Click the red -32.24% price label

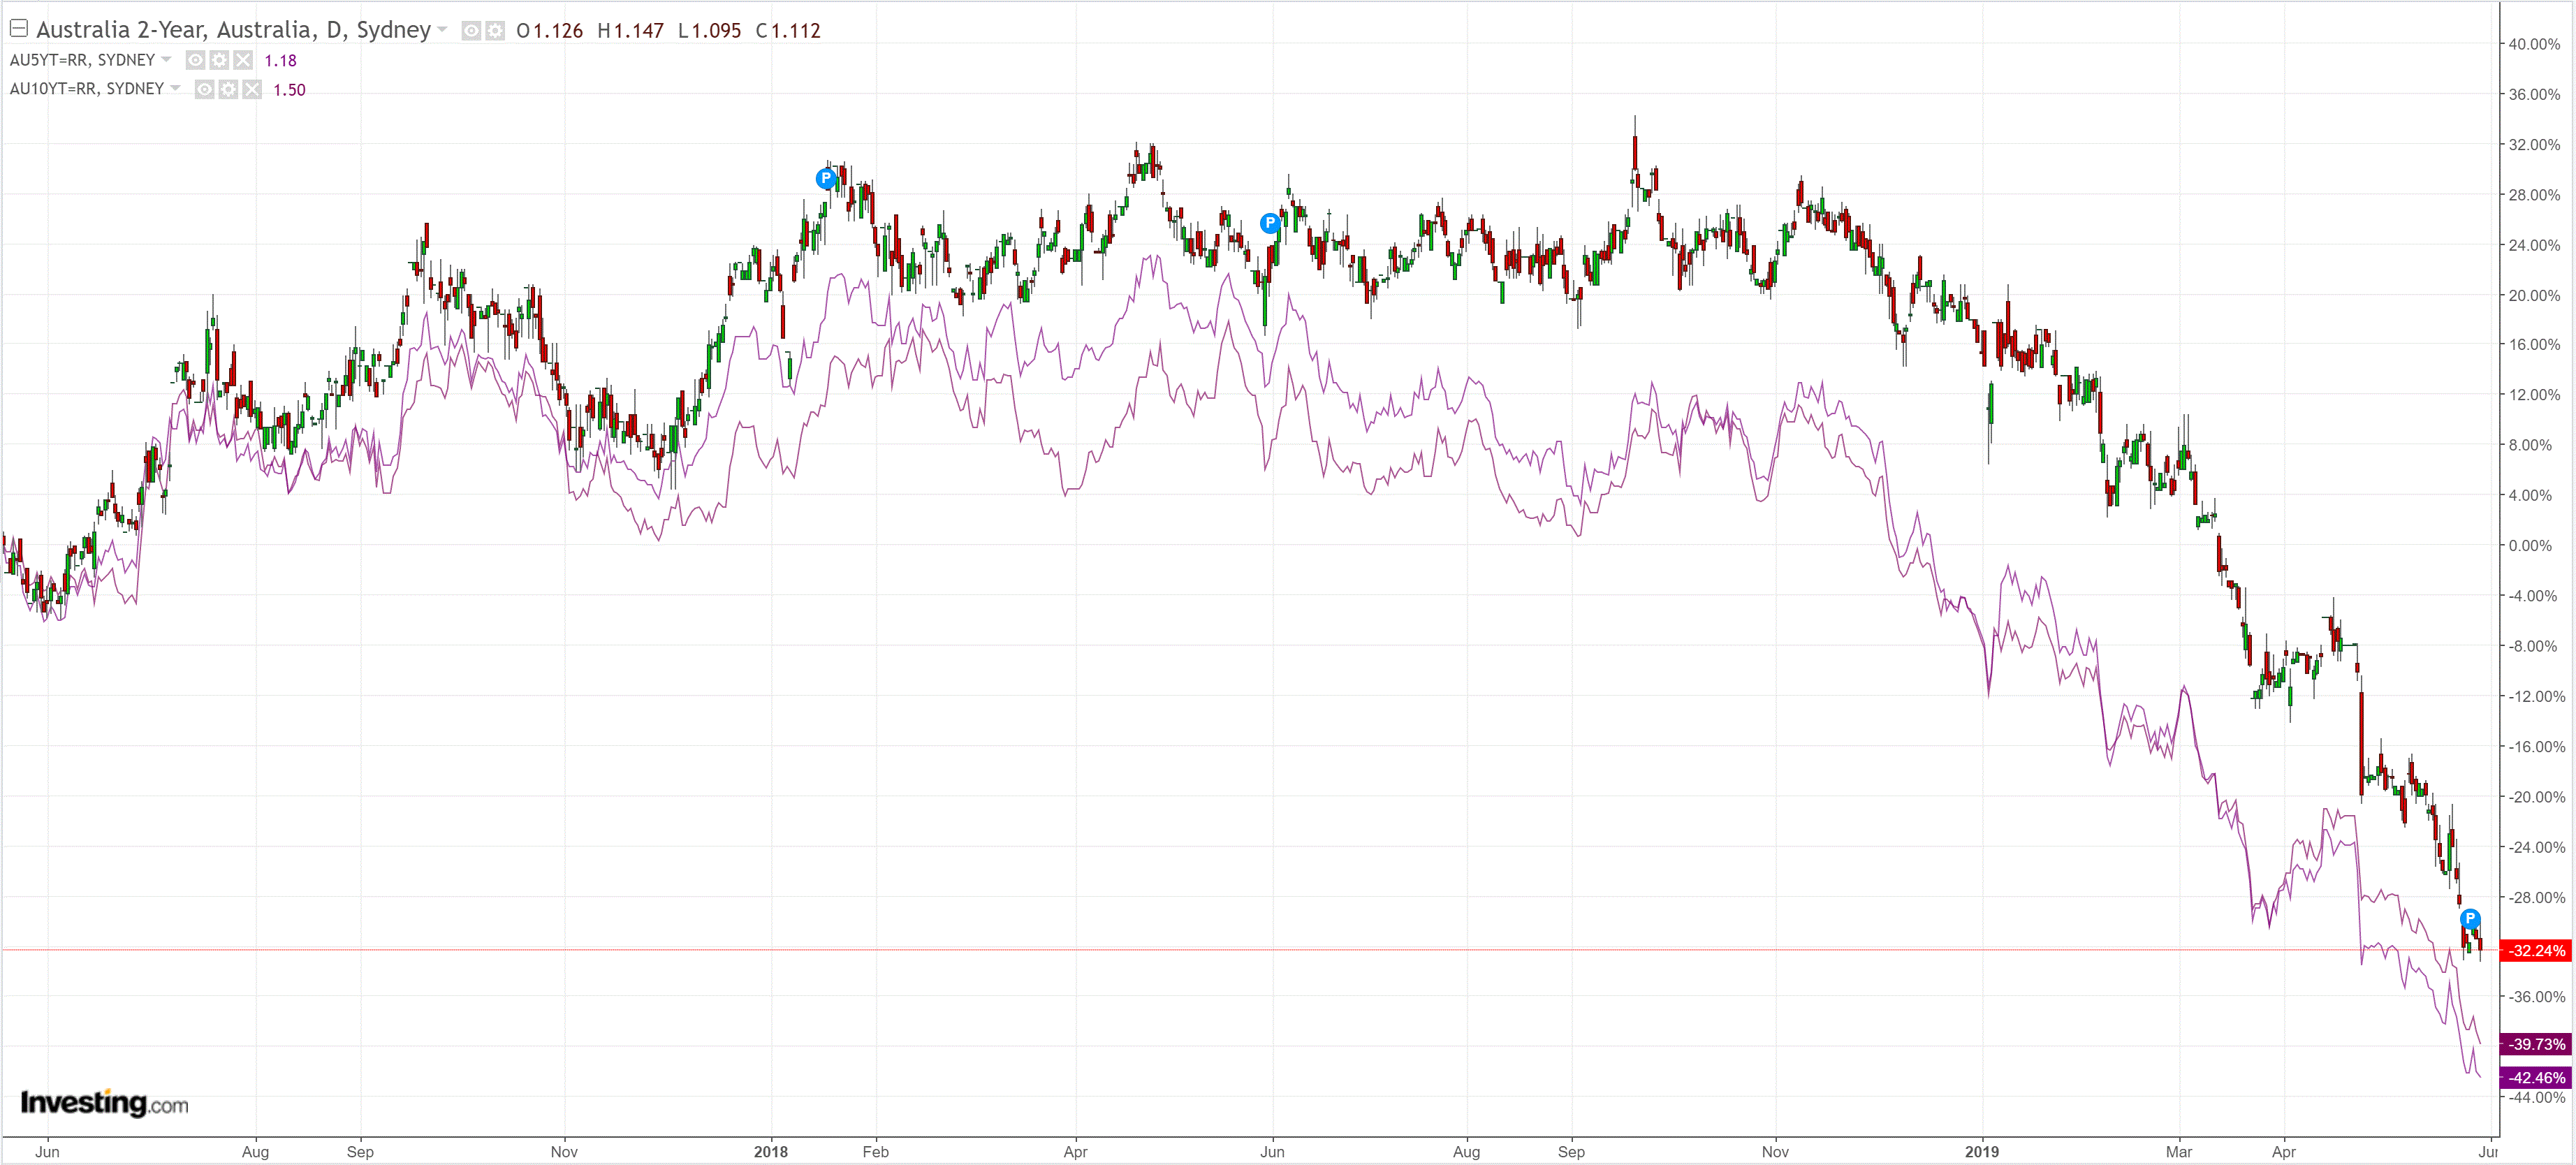2536,950
